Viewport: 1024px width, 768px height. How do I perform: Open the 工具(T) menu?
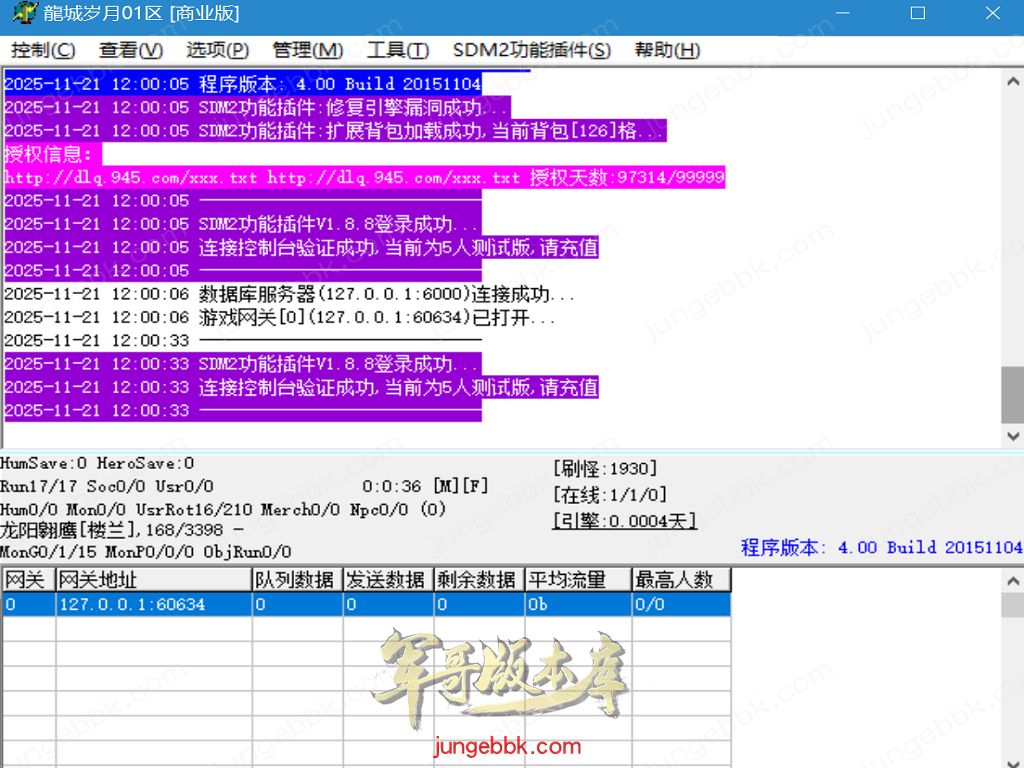397,50
